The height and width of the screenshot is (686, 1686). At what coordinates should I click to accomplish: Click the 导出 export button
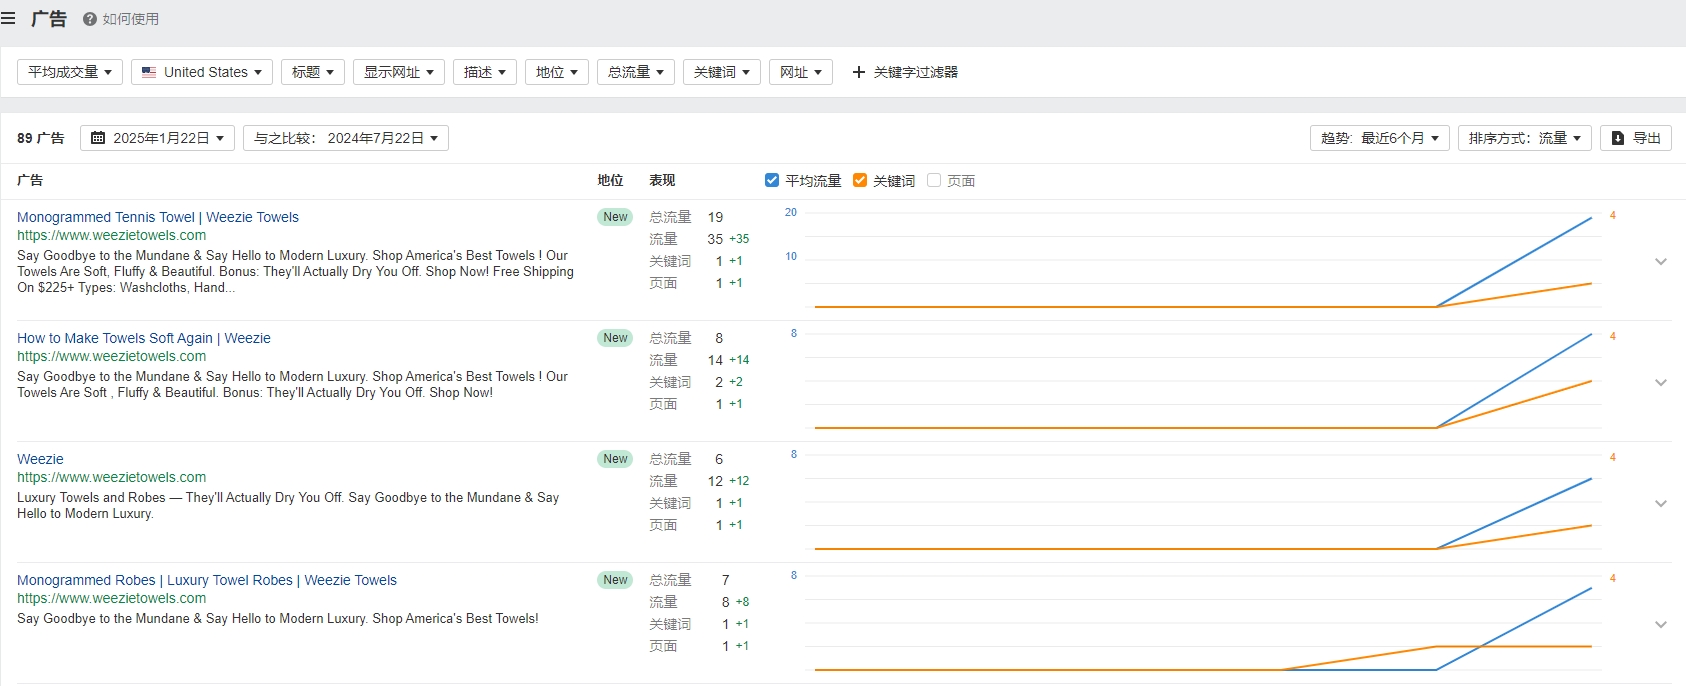pos(1636,138)
